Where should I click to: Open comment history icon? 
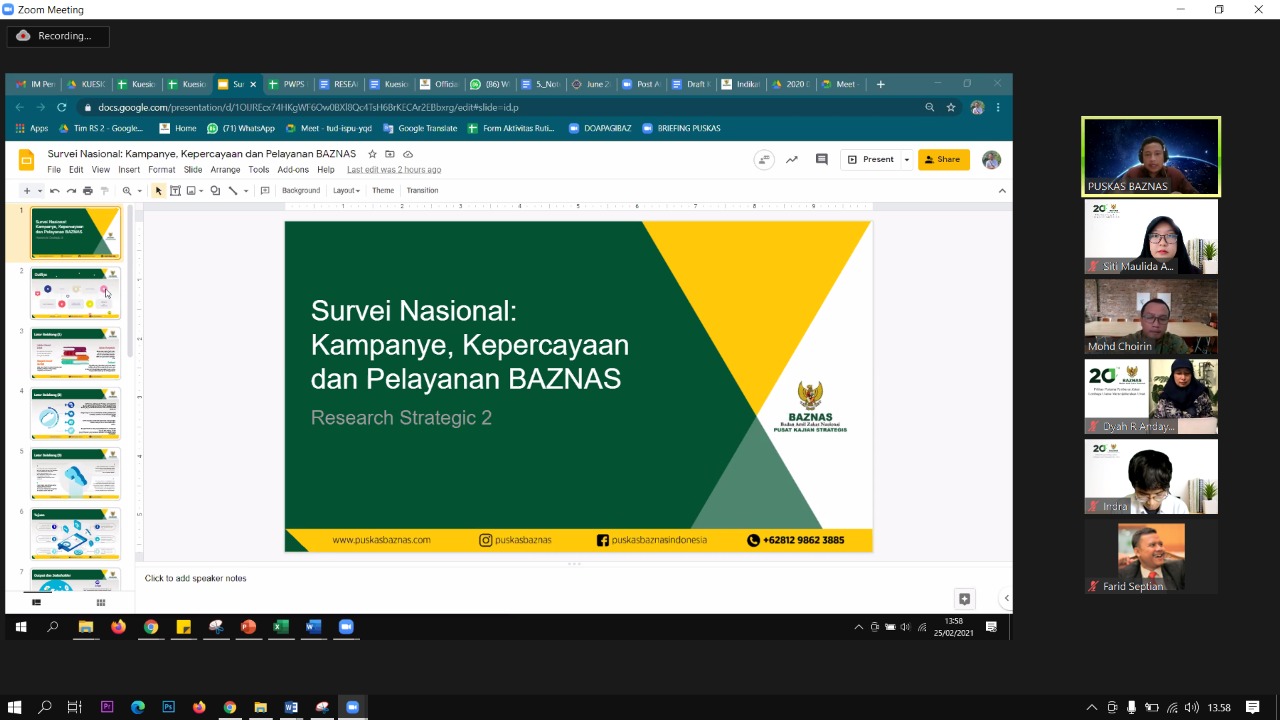(x=822, y=159)
